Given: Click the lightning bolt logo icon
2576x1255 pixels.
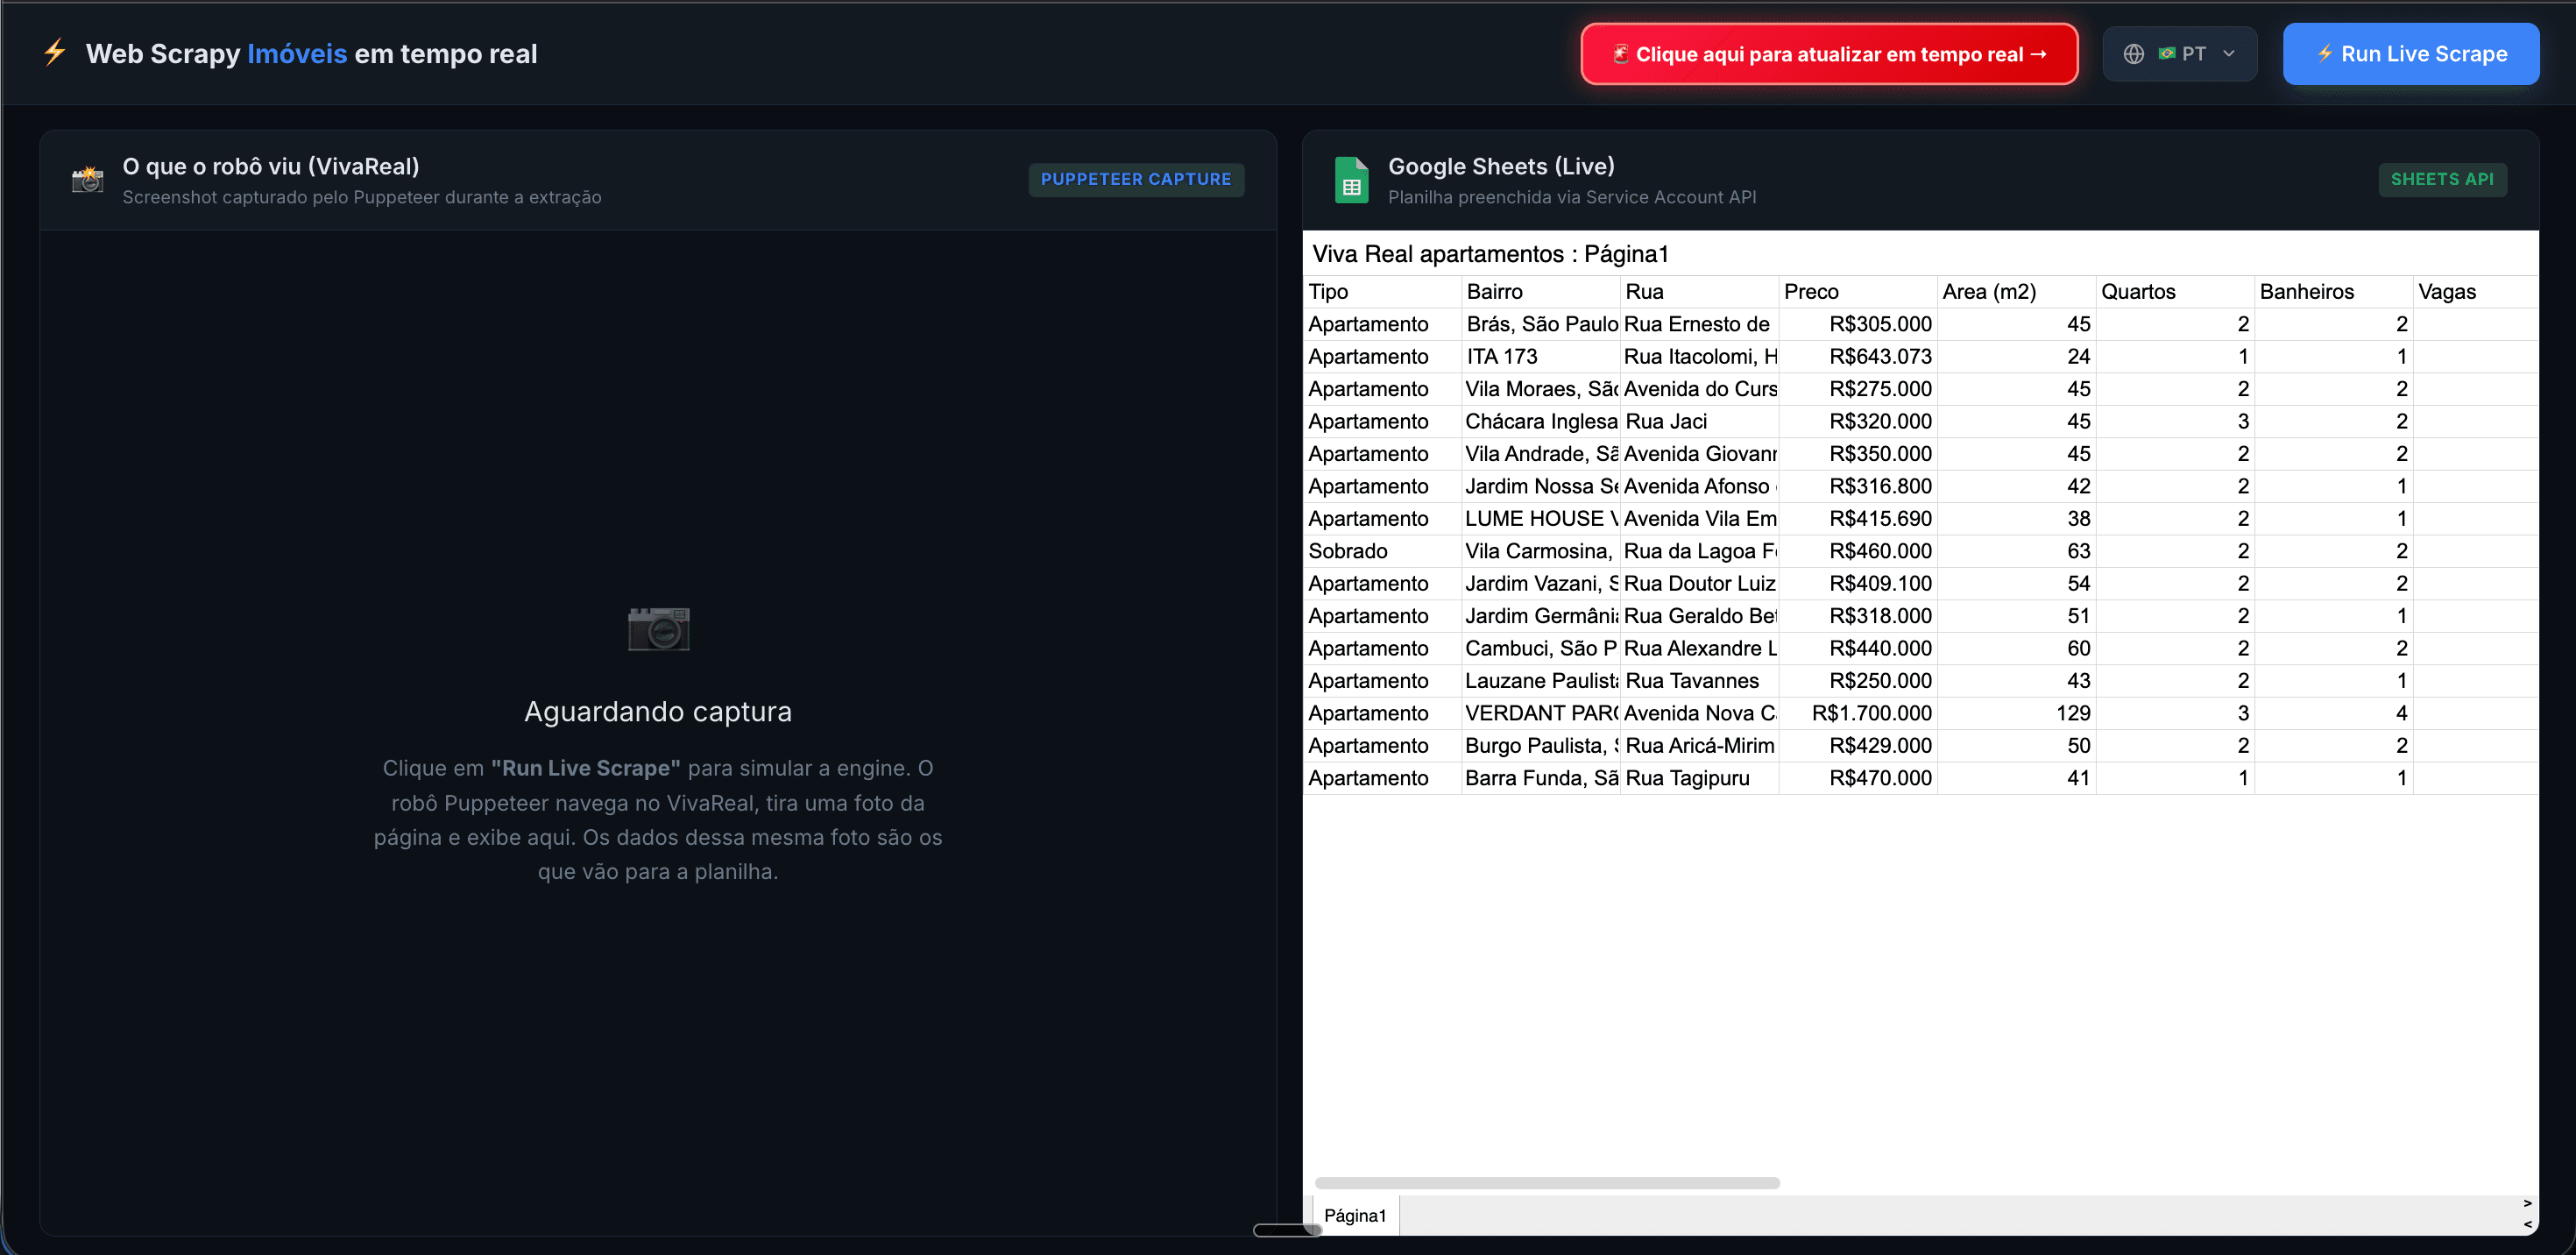Looking at the screenshot, I should point(54,53).
